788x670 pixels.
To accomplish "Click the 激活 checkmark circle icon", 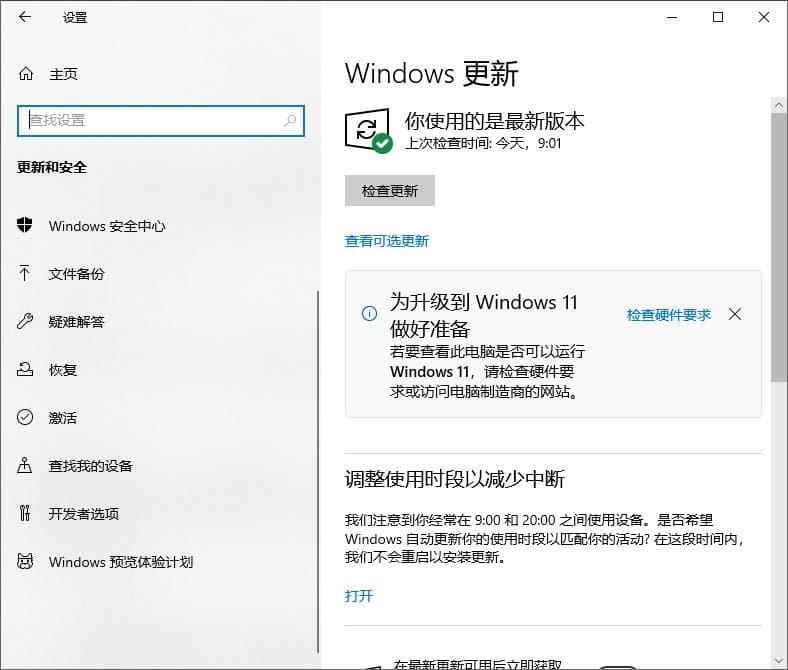I will point(25,417).
